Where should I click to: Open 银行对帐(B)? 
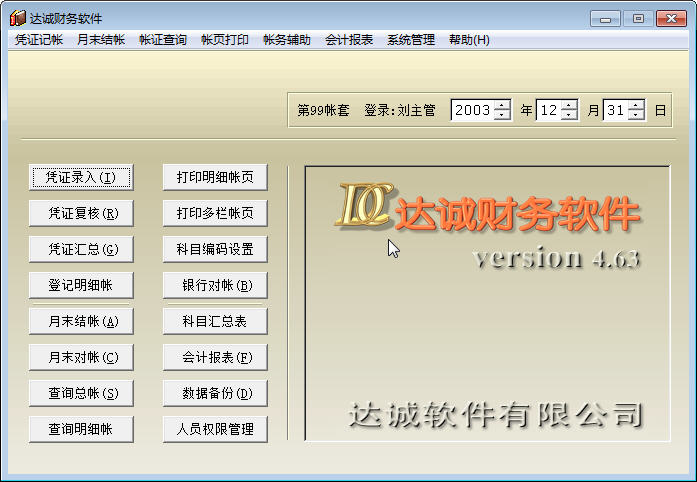click(x=215, y=285)
